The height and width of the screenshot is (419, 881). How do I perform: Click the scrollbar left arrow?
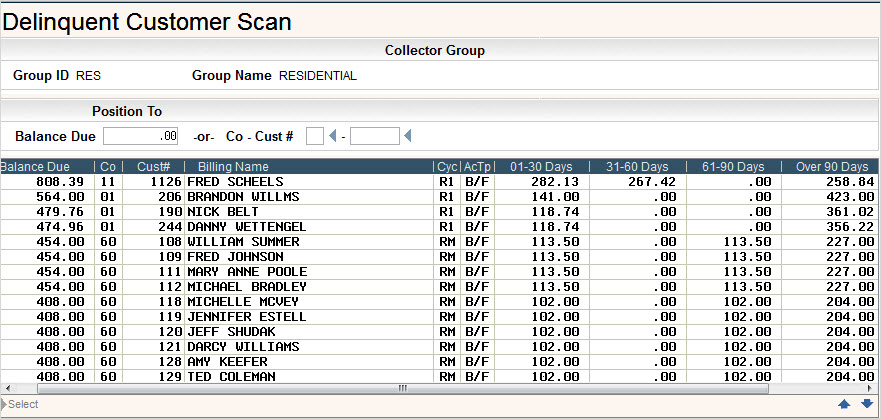point(6,389)
